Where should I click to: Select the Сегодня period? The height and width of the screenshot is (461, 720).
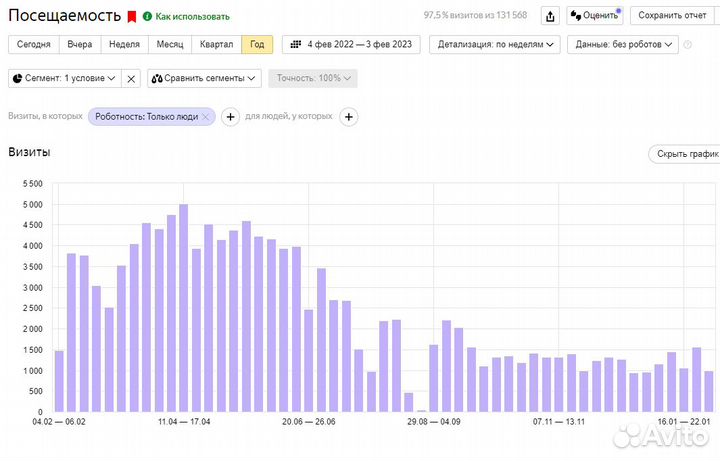[x=34, y=45]
